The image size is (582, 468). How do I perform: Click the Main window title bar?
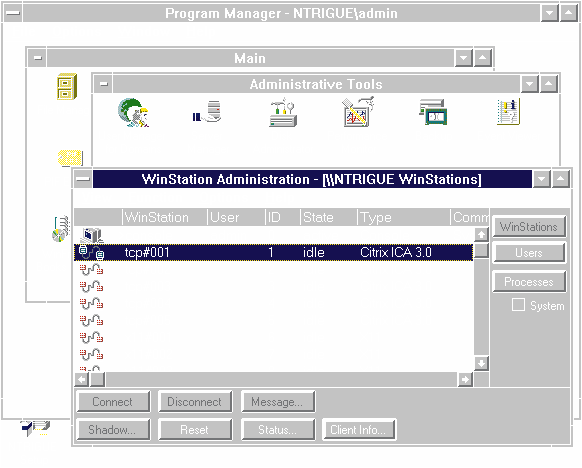point(250,58)
